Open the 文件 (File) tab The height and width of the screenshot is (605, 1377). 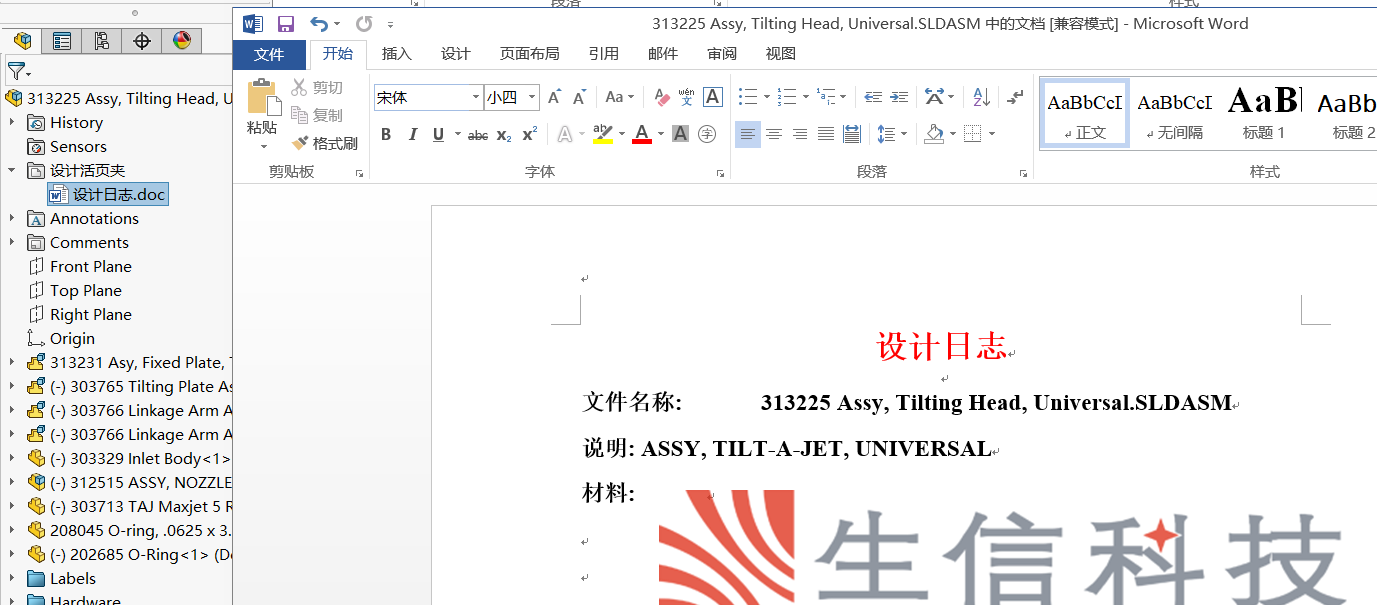[269, 54]
